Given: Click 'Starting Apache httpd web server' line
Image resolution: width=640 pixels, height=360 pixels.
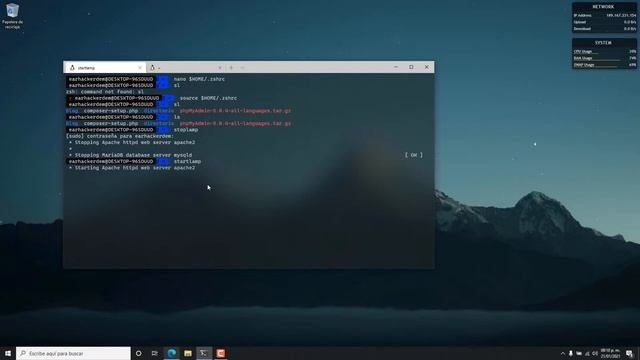Looking at the screenshot, I should click(132, 168).
